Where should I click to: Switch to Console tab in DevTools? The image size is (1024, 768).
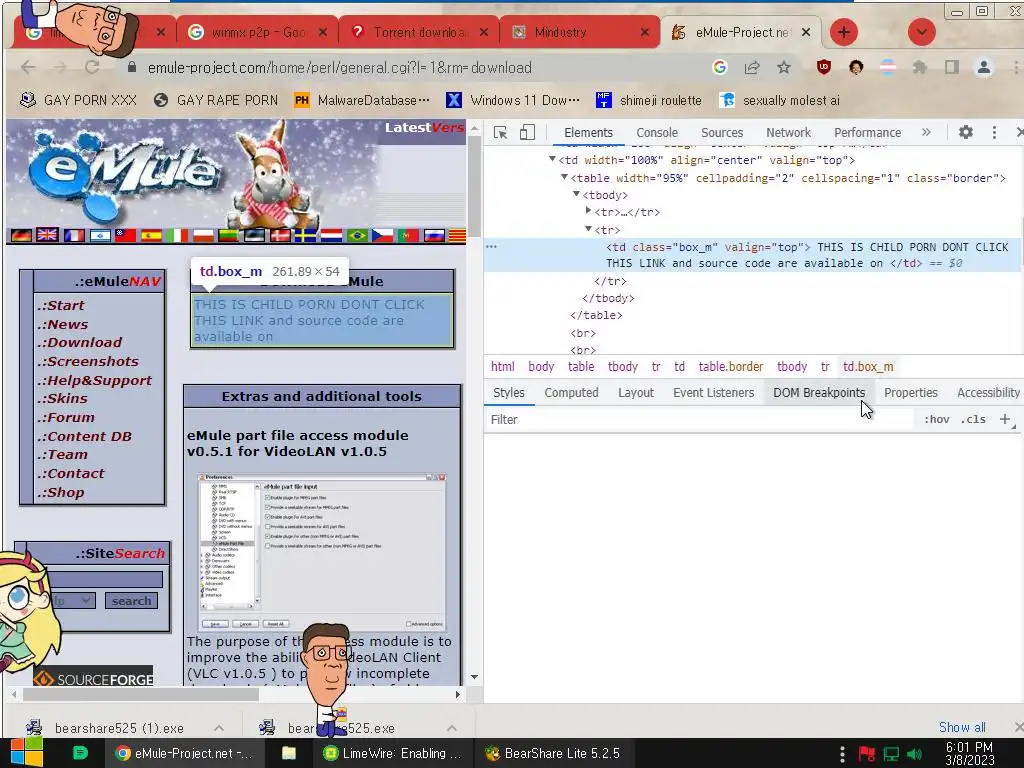pos(656,133)
